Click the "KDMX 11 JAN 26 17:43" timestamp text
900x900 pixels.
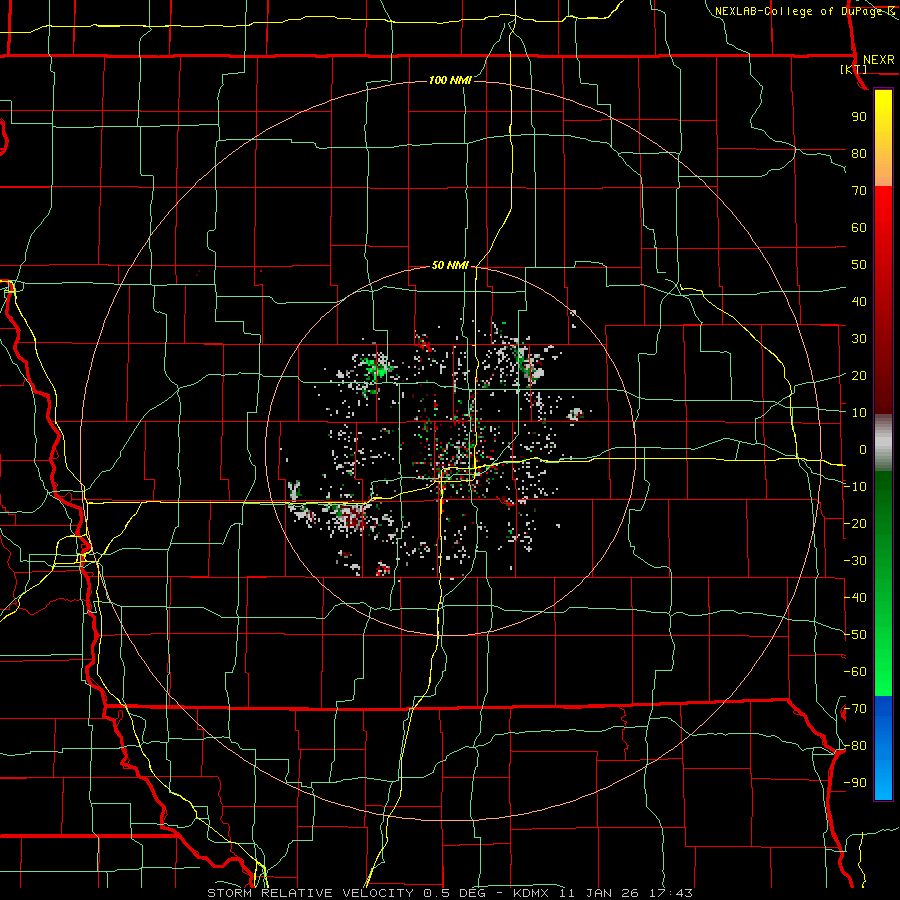pos(603,893)
